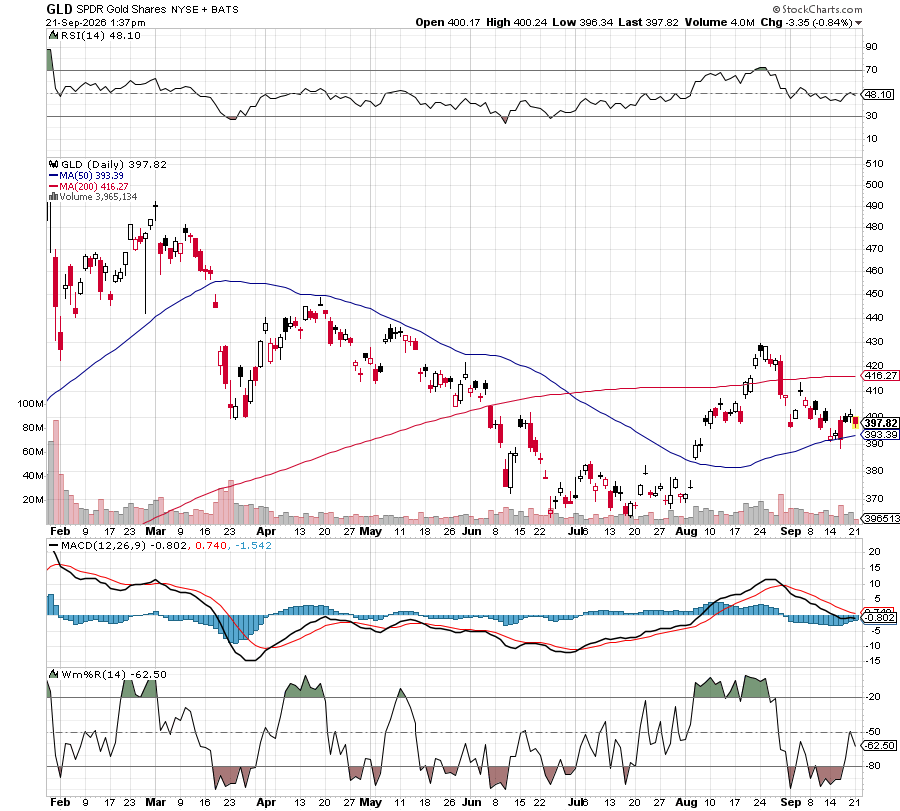The height and width of the screenshot is (811, 900).
Task: Click the Open 400.17 value
Action: (448, 22)
